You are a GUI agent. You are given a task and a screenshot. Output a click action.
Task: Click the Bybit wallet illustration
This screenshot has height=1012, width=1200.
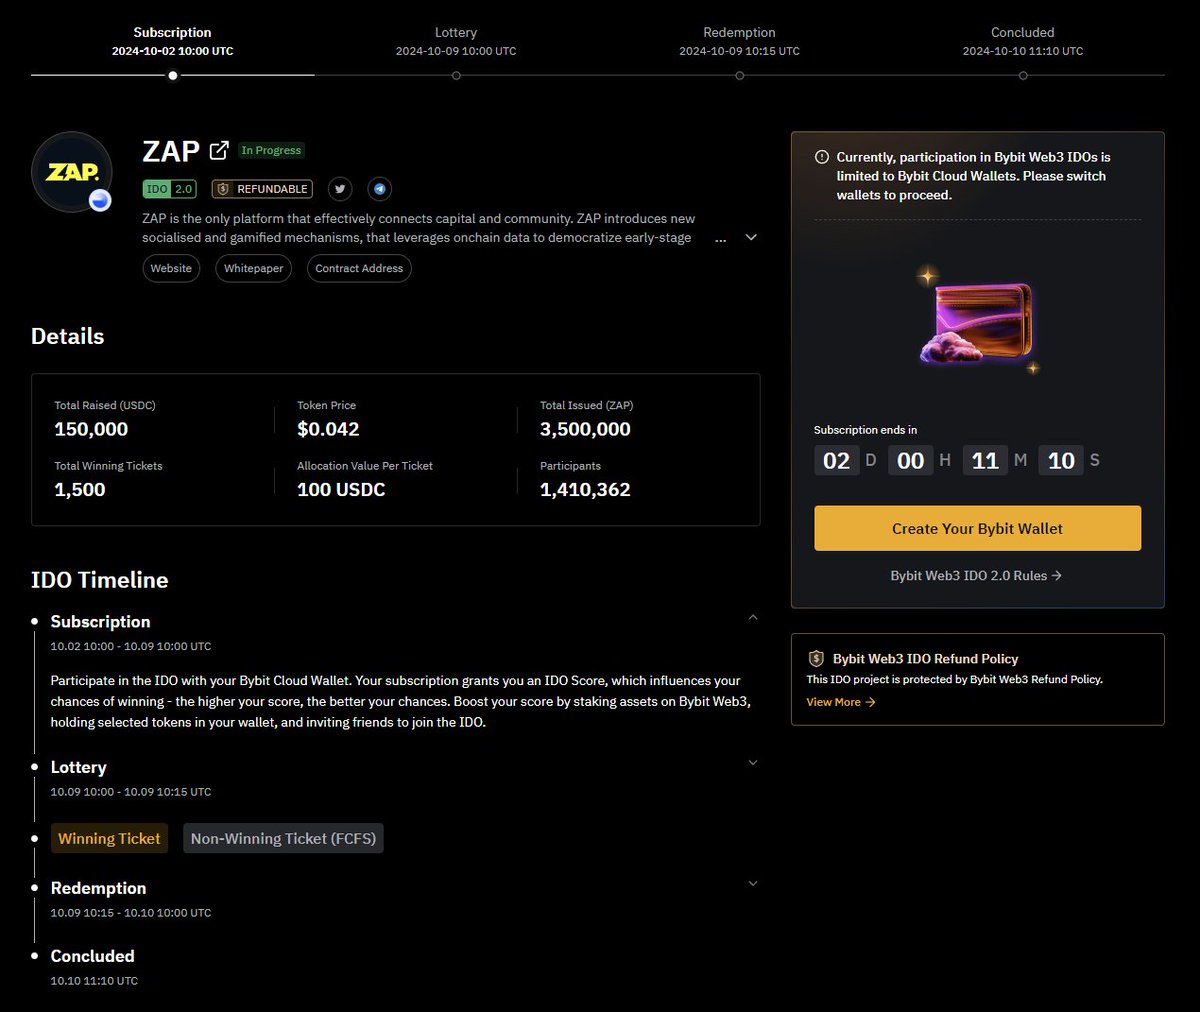[x=978, y=319]
